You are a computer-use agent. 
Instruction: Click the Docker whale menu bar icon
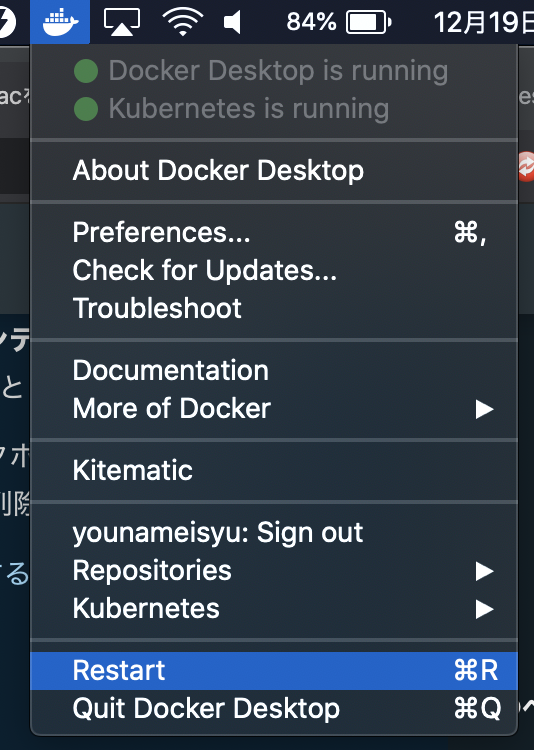[60, 22]
